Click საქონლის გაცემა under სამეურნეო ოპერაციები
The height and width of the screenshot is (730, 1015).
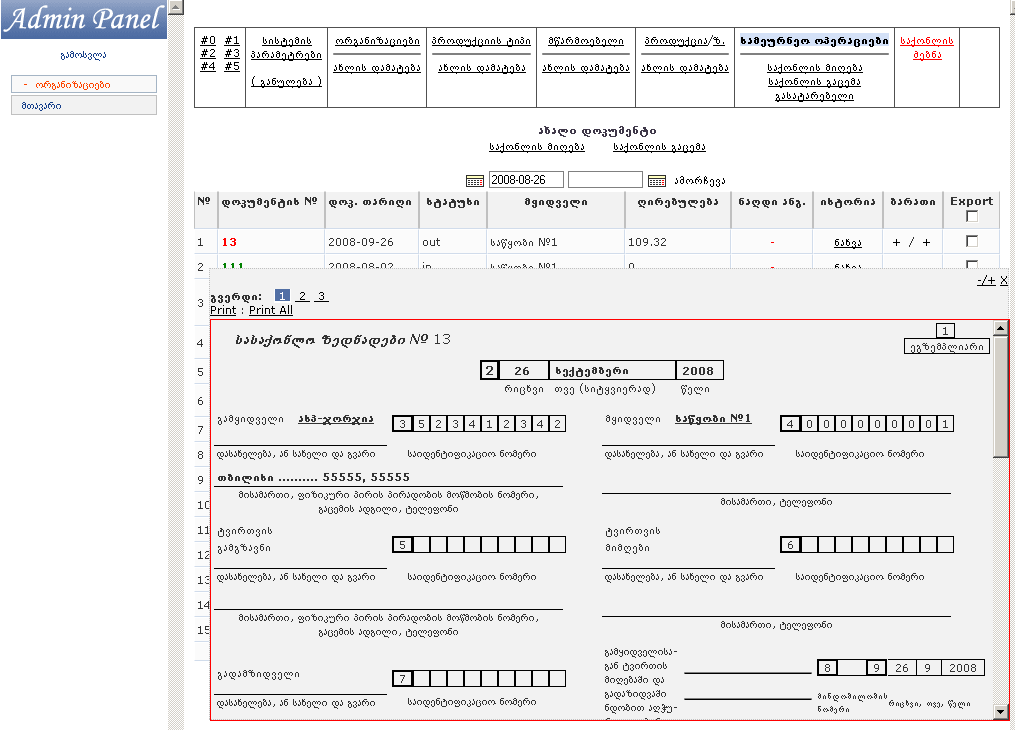[x=814, y=82]
